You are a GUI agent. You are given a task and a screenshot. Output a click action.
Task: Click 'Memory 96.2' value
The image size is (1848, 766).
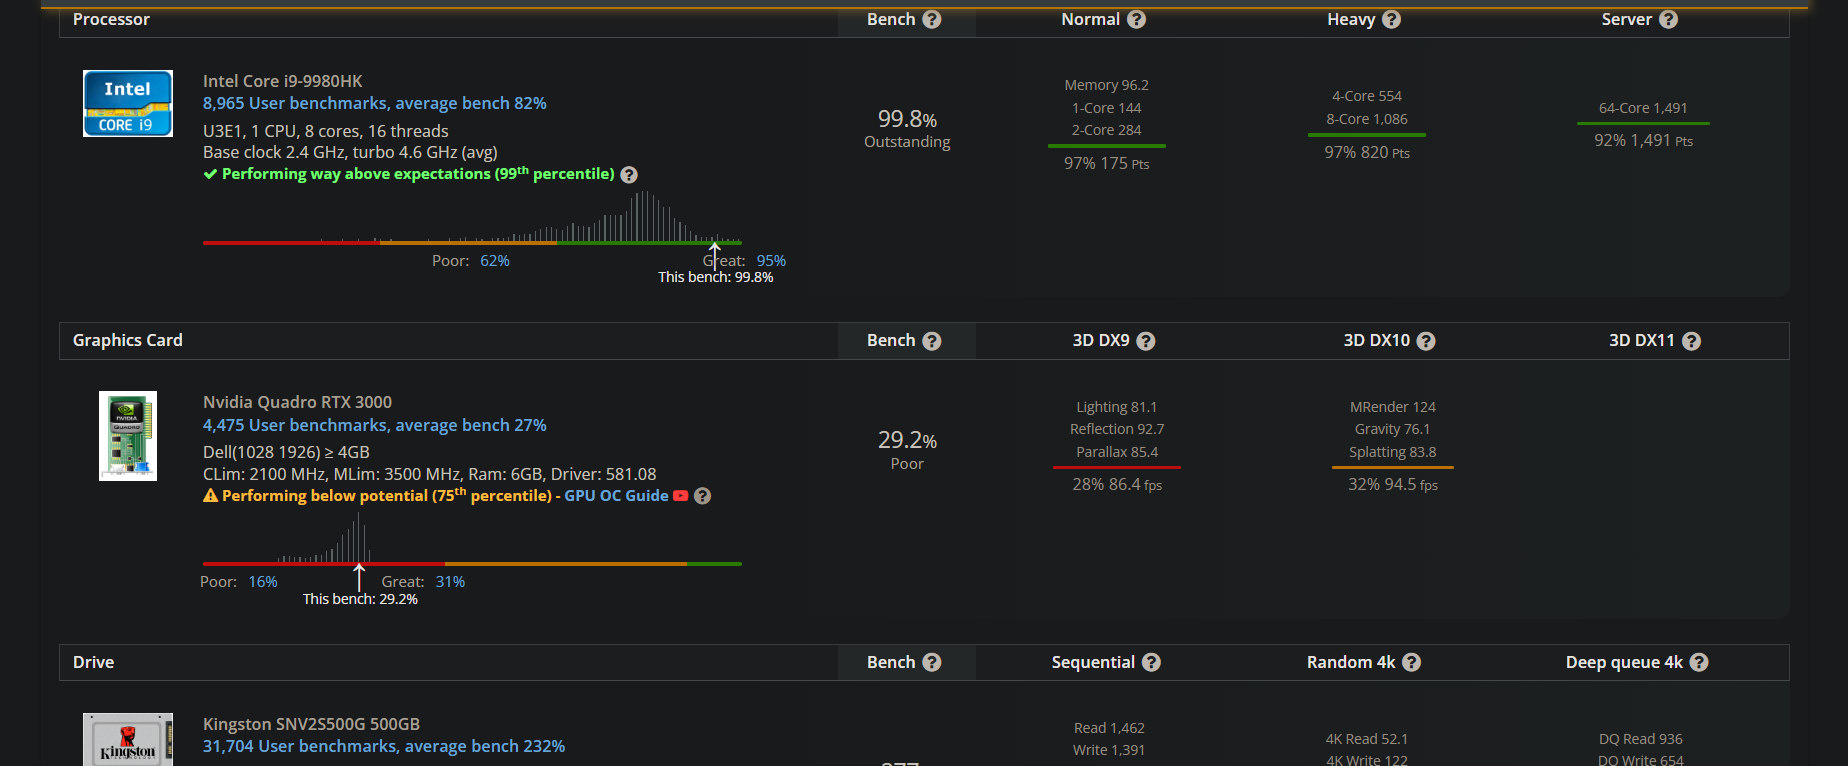pyautogui.click(x=1106, y=85)
